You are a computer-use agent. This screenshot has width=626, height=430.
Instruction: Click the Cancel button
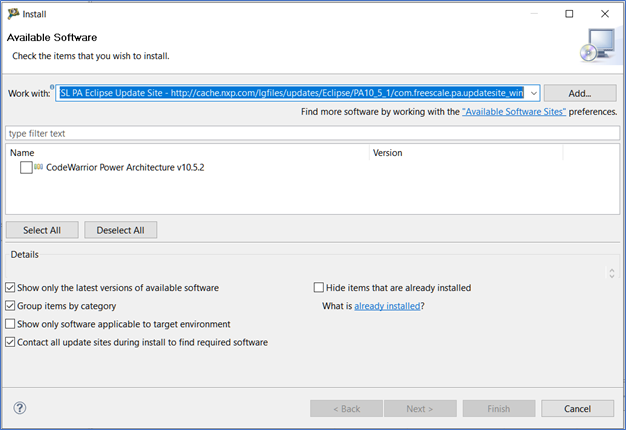[x=577, y=408]
